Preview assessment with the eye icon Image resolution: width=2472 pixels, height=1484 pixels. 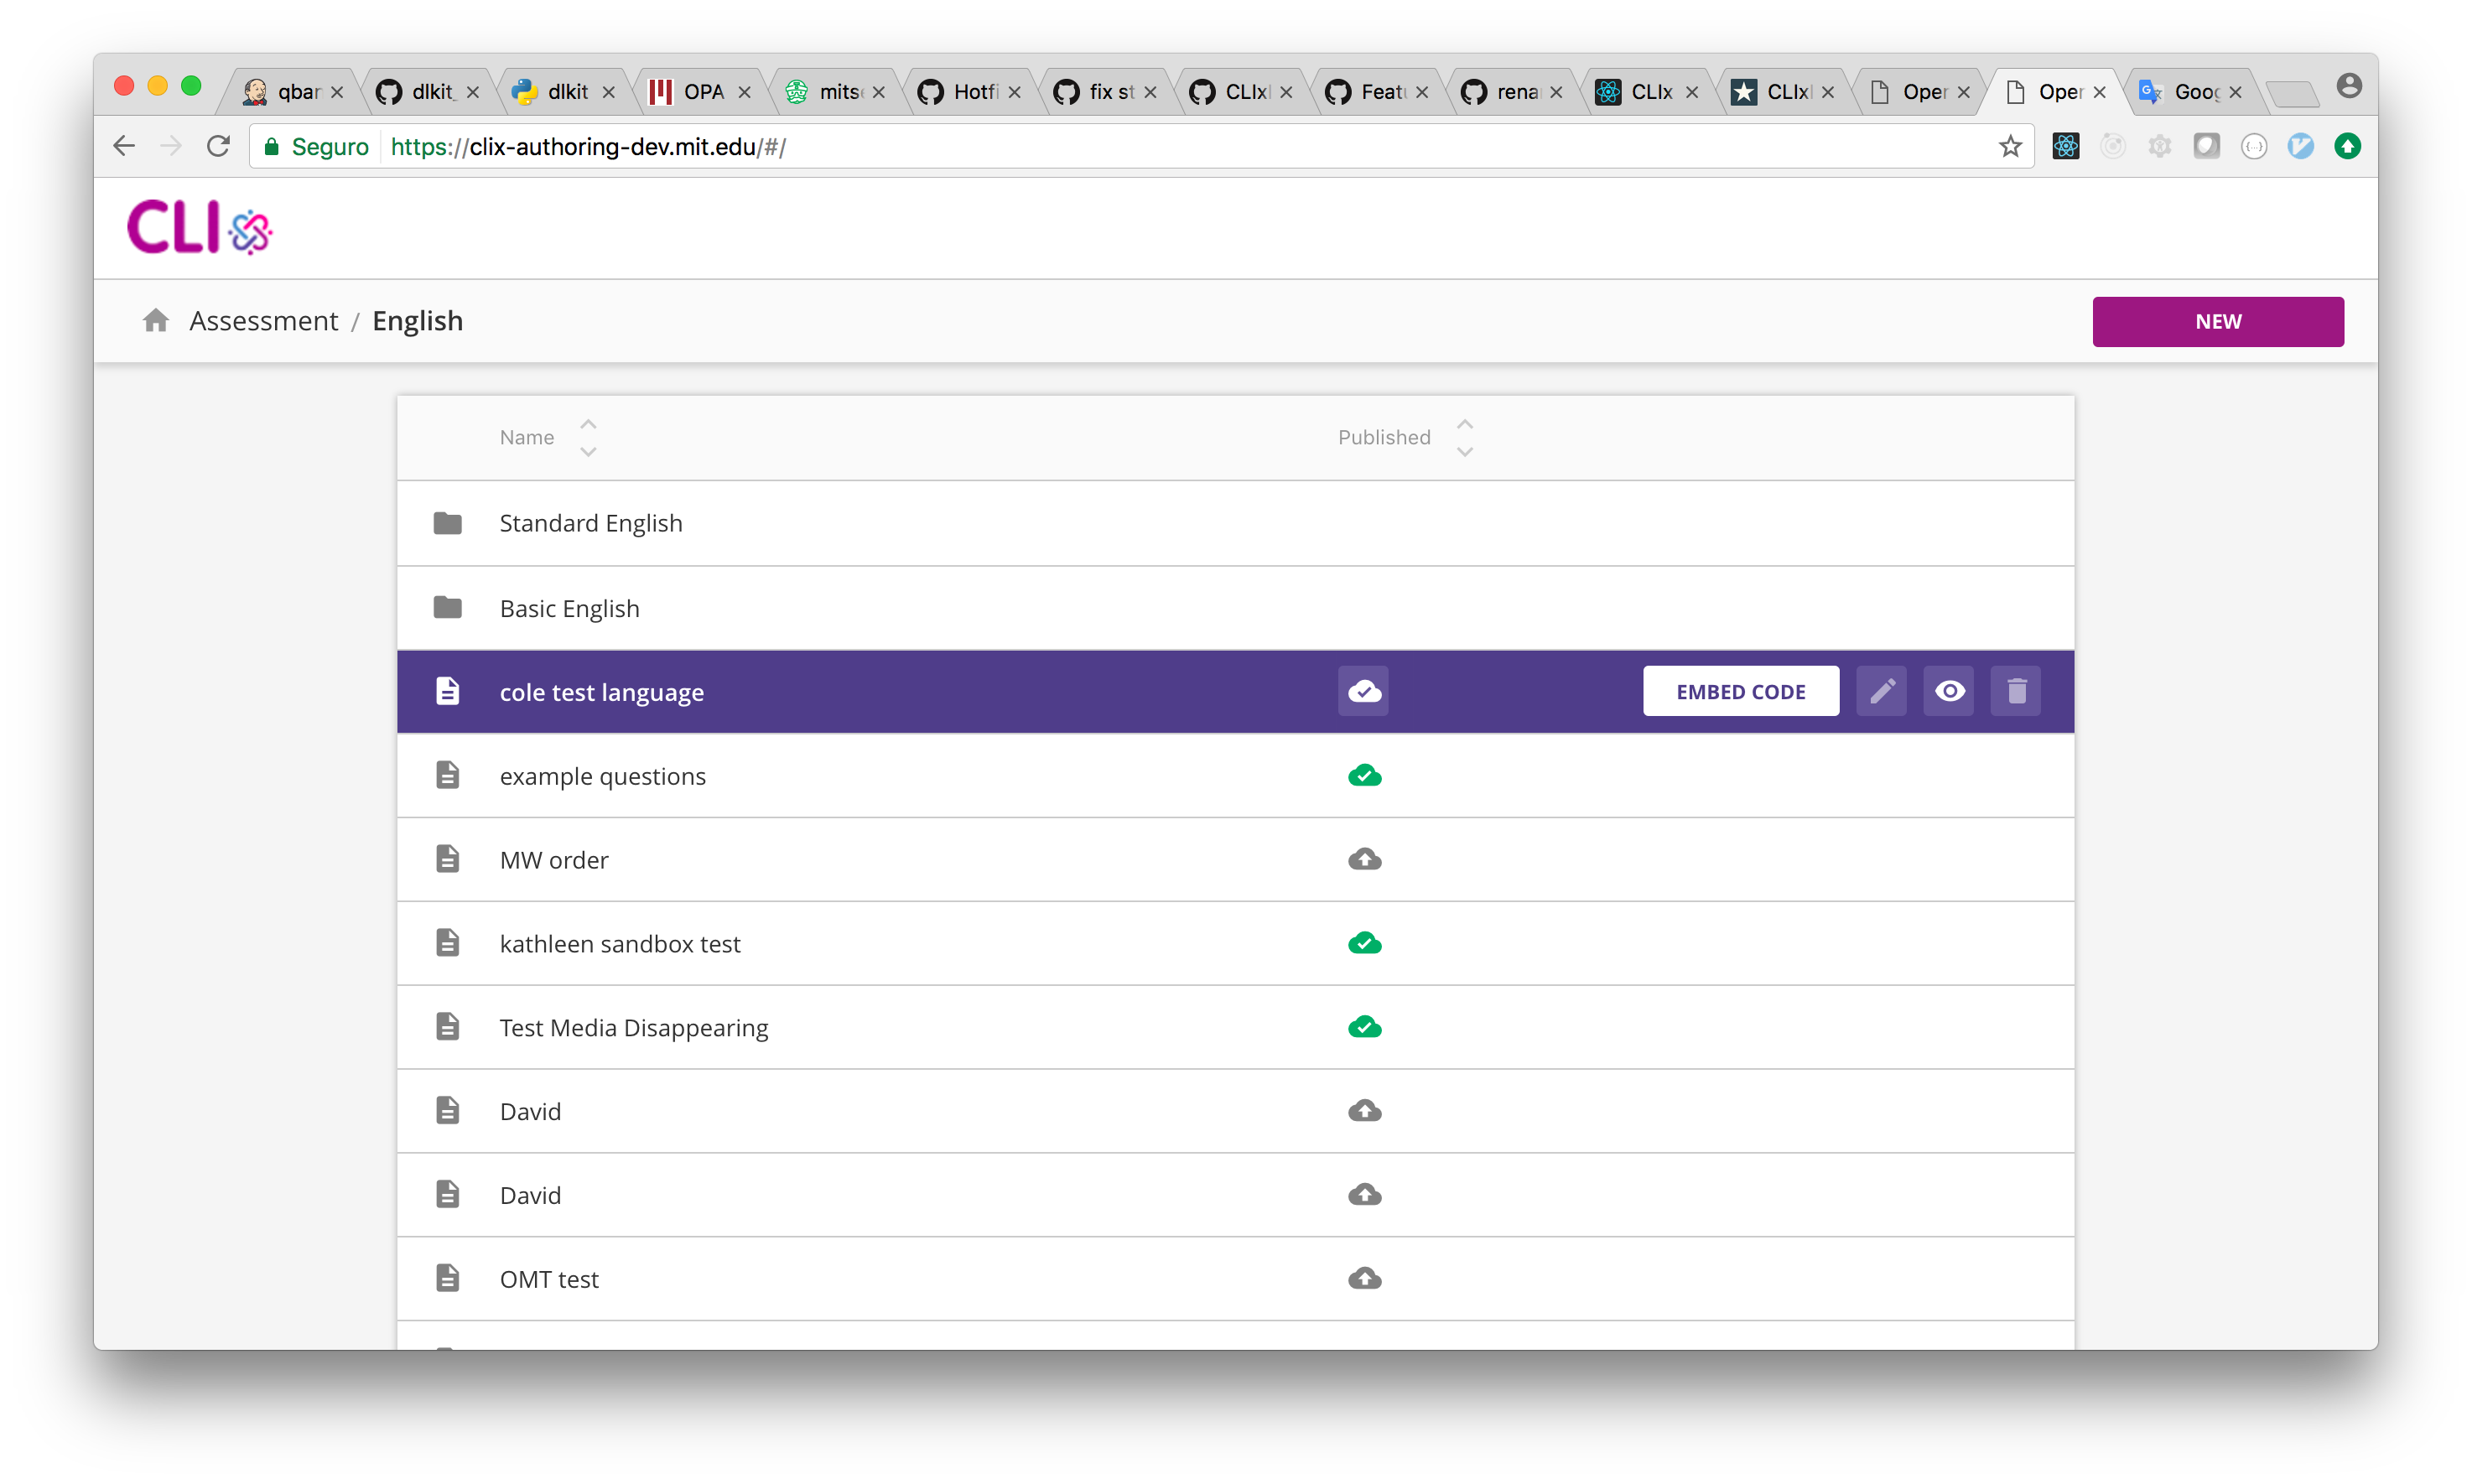point(1949,691)
